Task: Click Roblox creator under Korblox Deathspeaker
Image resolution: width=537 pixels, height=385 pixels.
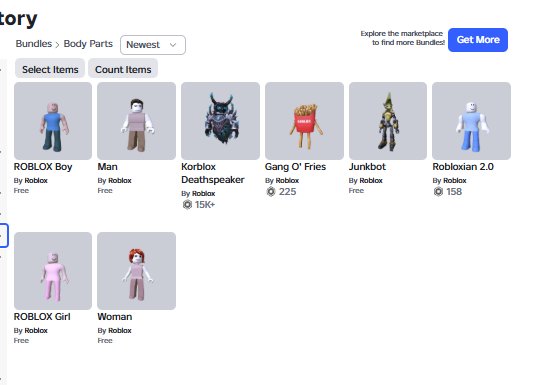Action: coord(203,194)
